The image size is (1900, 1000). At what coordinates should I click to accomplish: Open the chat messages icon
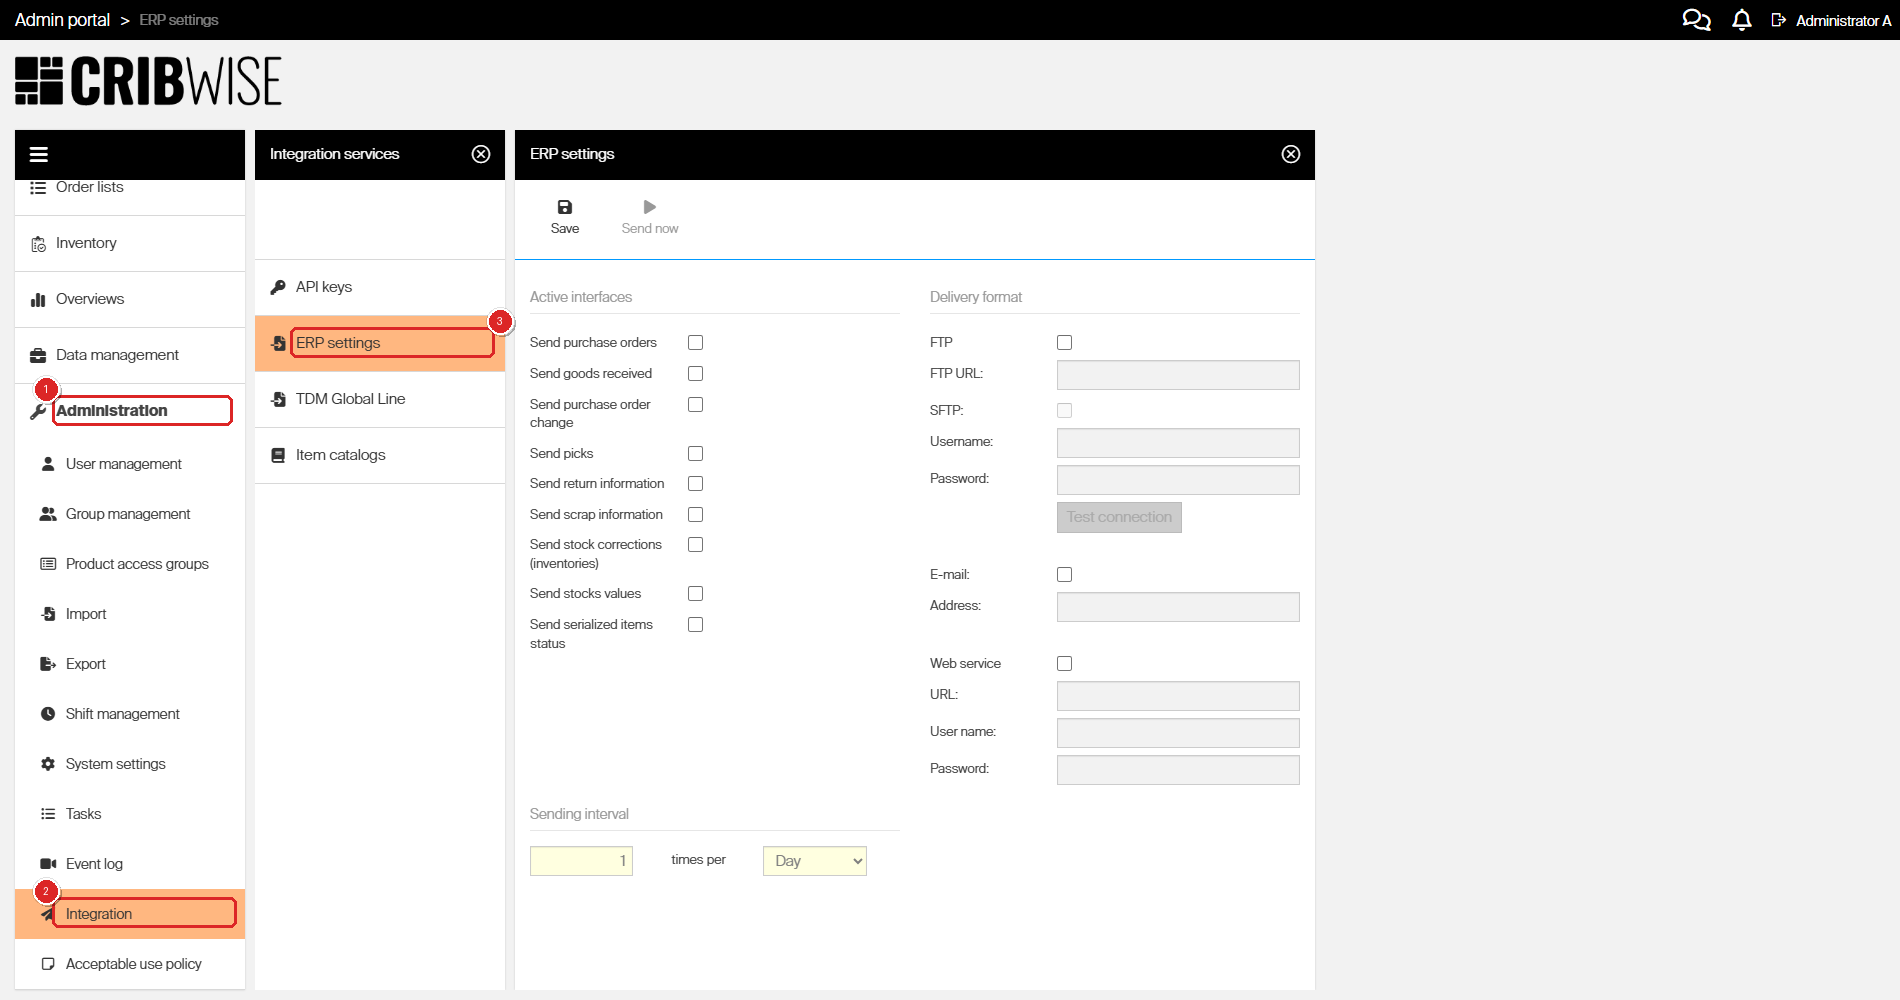[1696, 20]
